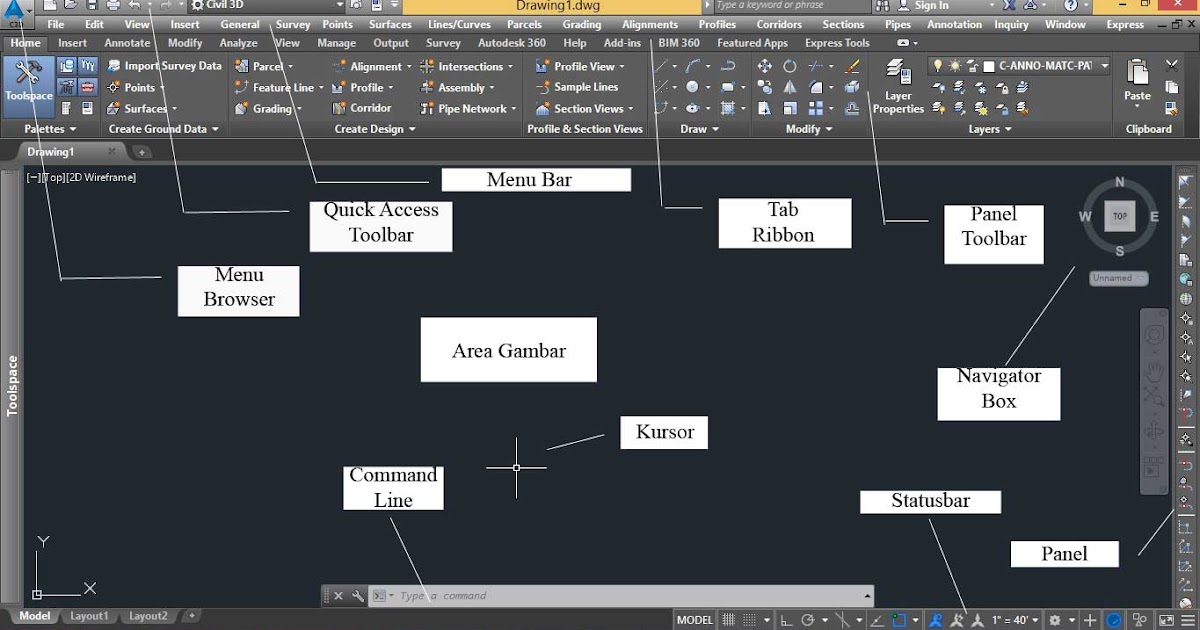Open the Surfaces menu in menu bar

click(x=390, y=24)
